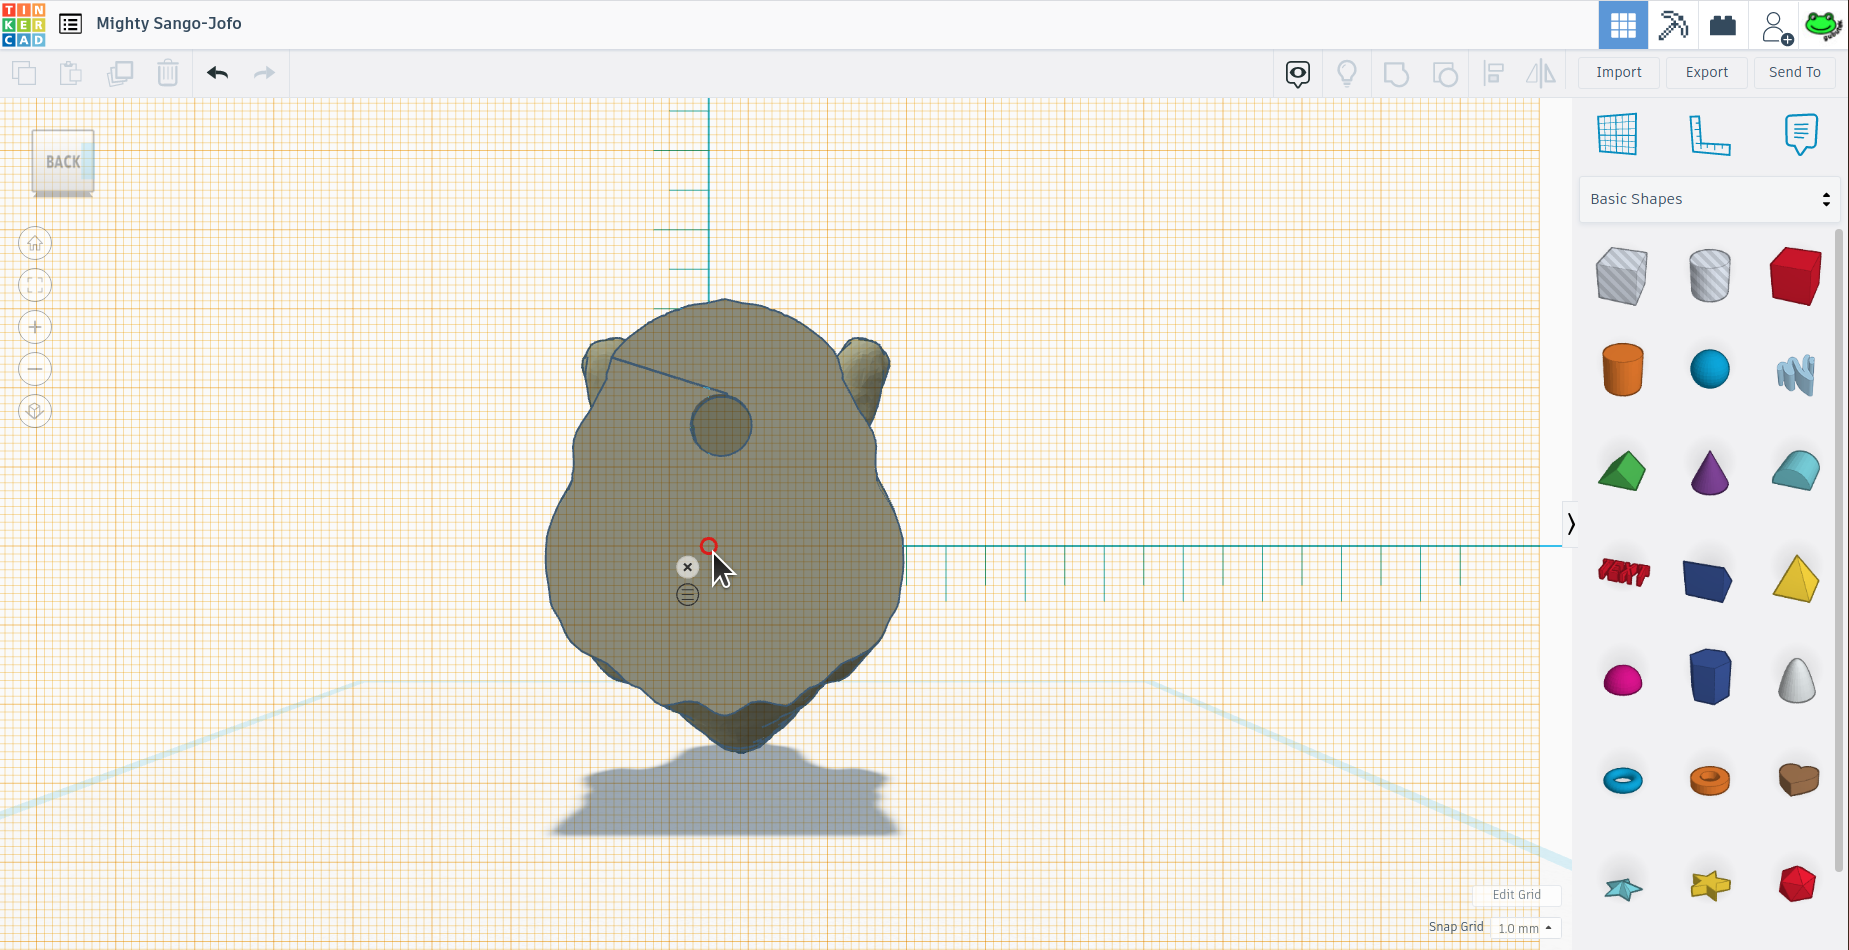
Task: Open the Align tool
Action: [x=1494, y=73]
